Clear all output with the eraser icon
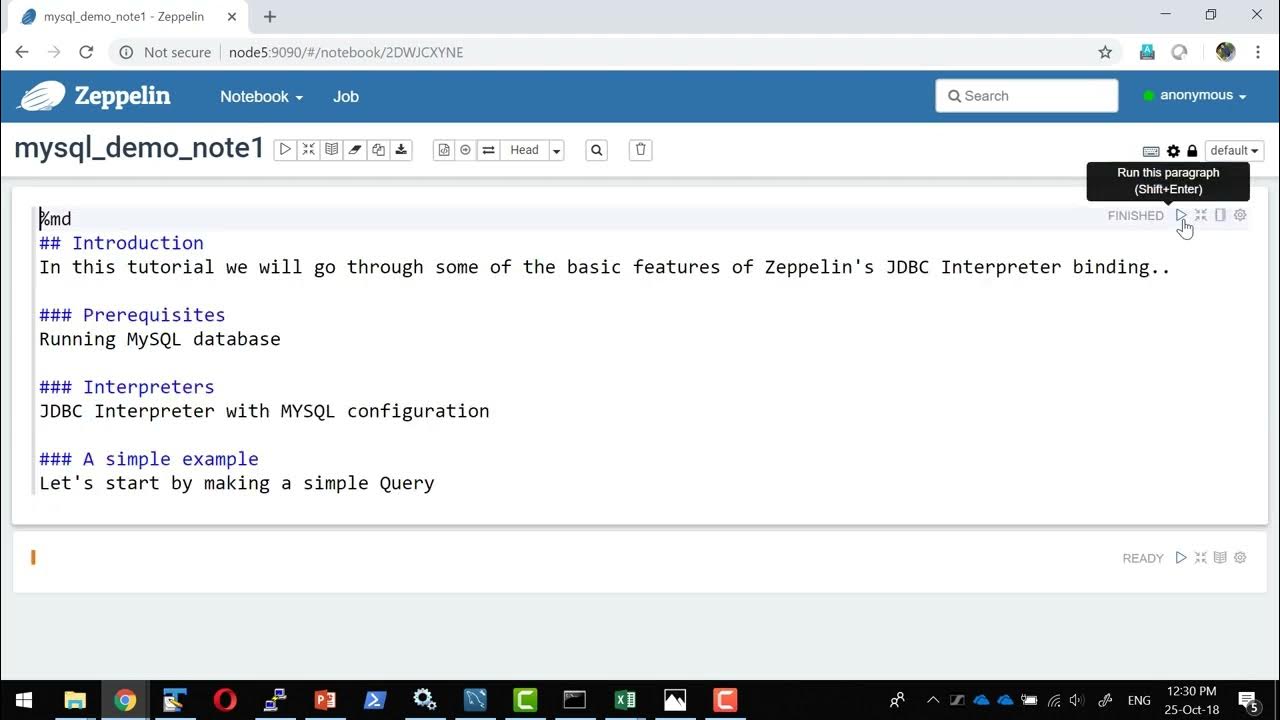Viewport: 1280px width, 720px height. [x=355, y=150]
